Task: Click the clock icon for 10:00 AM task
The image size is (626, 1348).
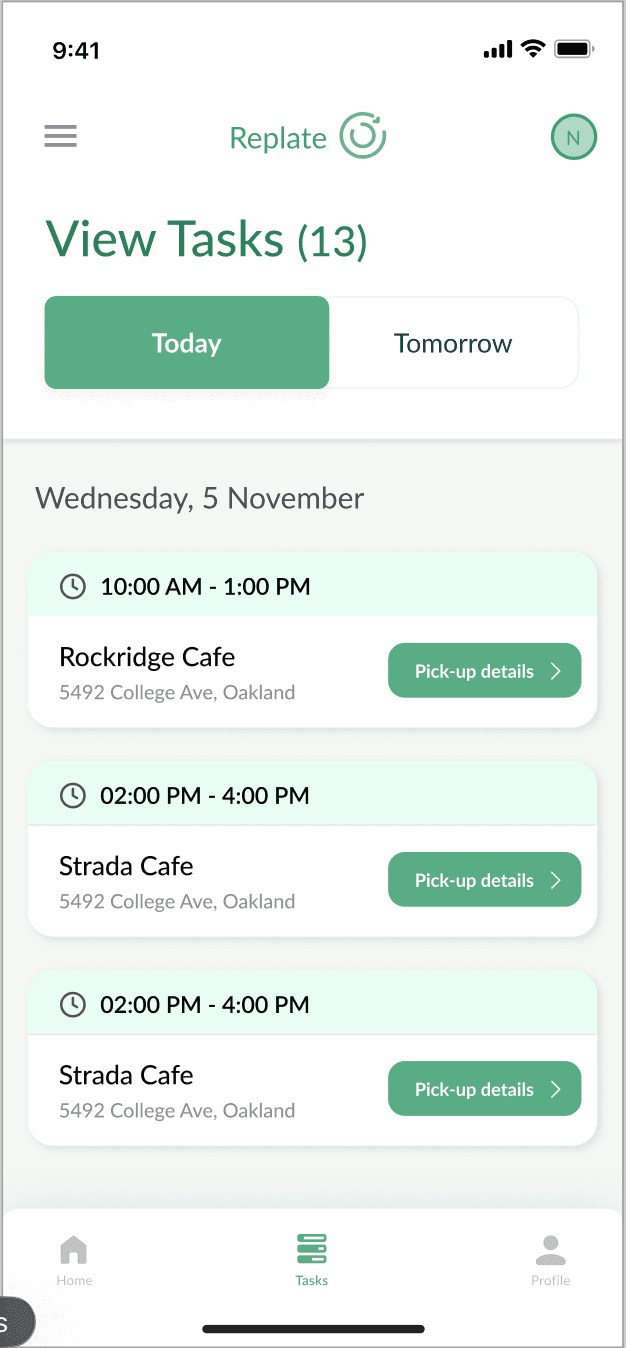Action: click(73, 586)
